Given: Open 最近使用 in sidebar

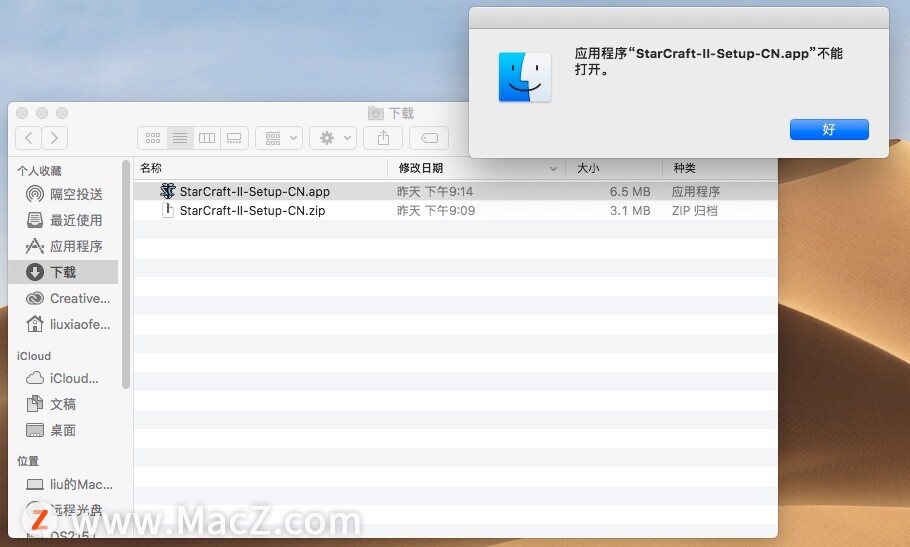Looking at the screenshot, I should click(65, 220).
